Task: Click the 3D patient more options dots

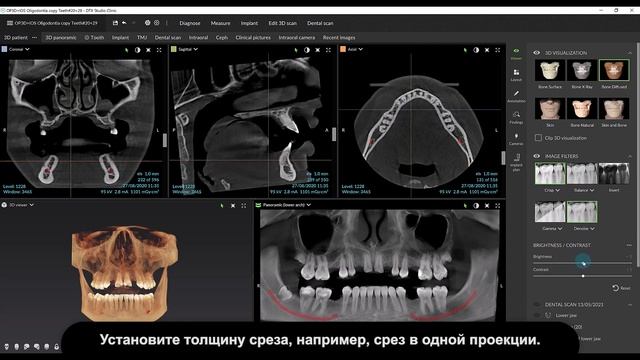Action: click(34, 38)
